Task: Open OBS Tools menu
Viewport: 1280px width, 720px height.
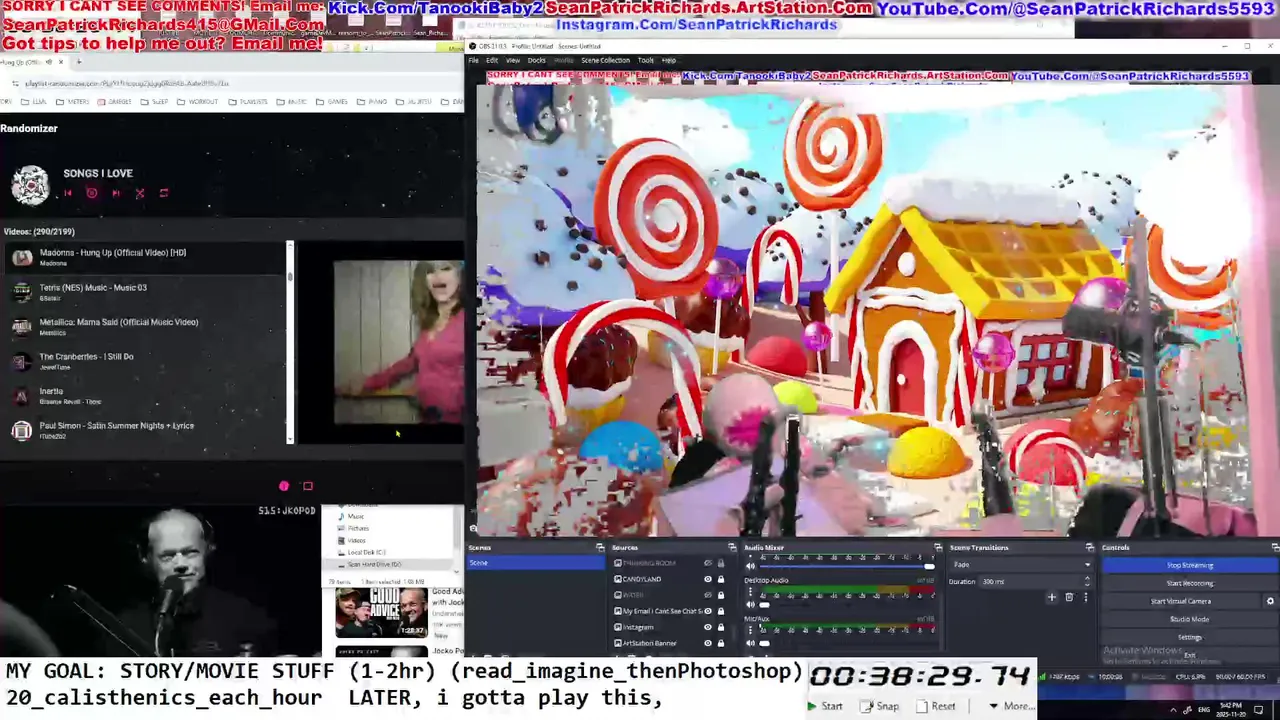Action: pos(646,60)
